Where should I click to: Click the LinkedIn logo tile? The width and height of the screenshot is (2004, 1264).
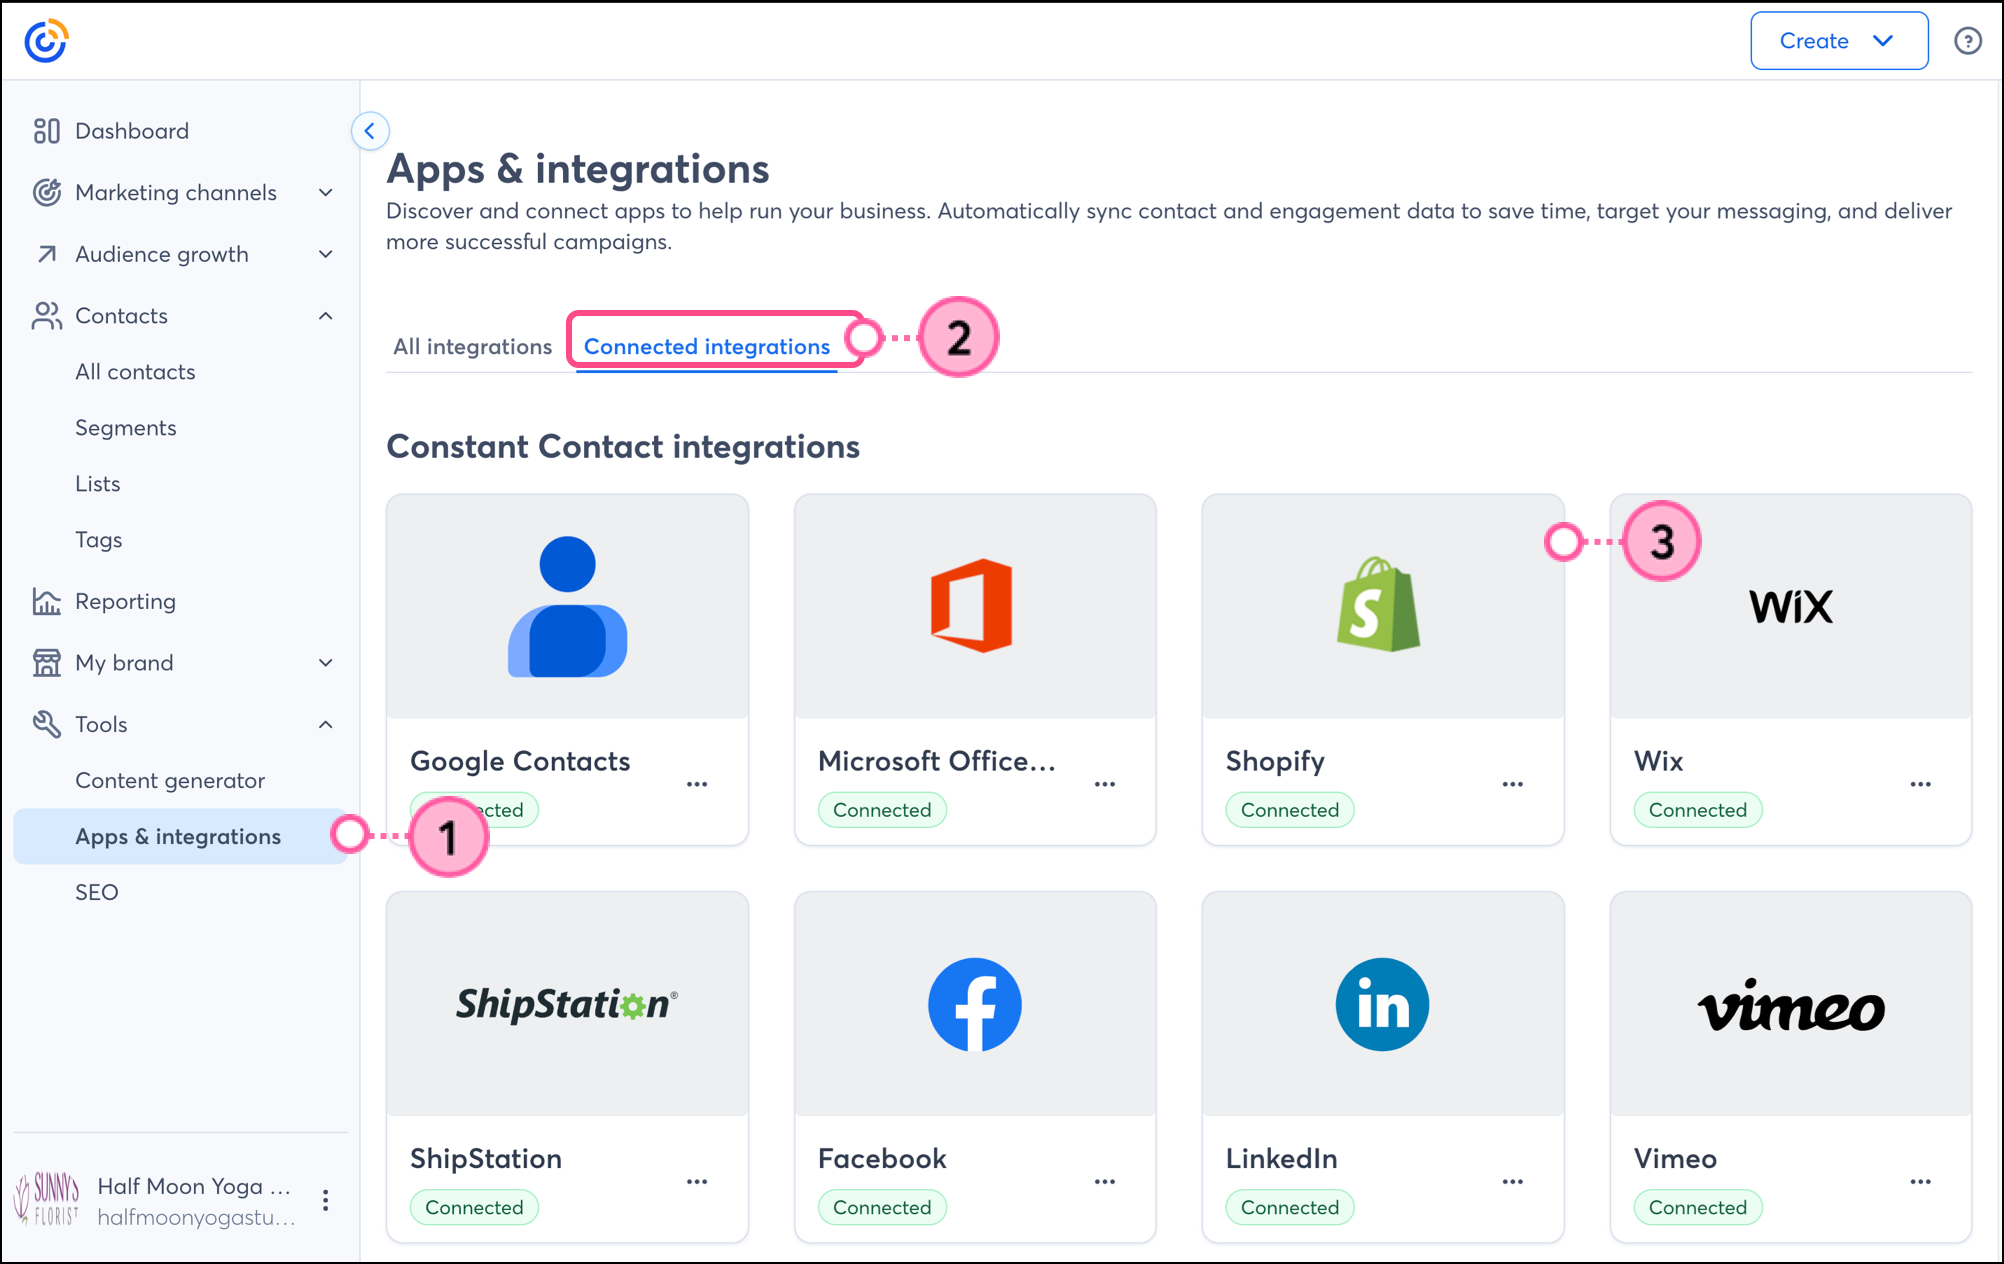tap(1383, 1004)
